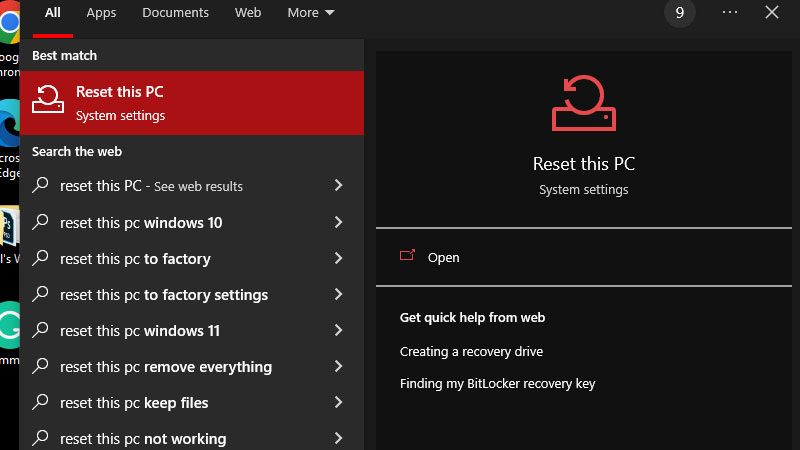Expand arrow for 'reset this pc to factory settings'
Viewport: 800px width, 450px height.
(338, 294)
